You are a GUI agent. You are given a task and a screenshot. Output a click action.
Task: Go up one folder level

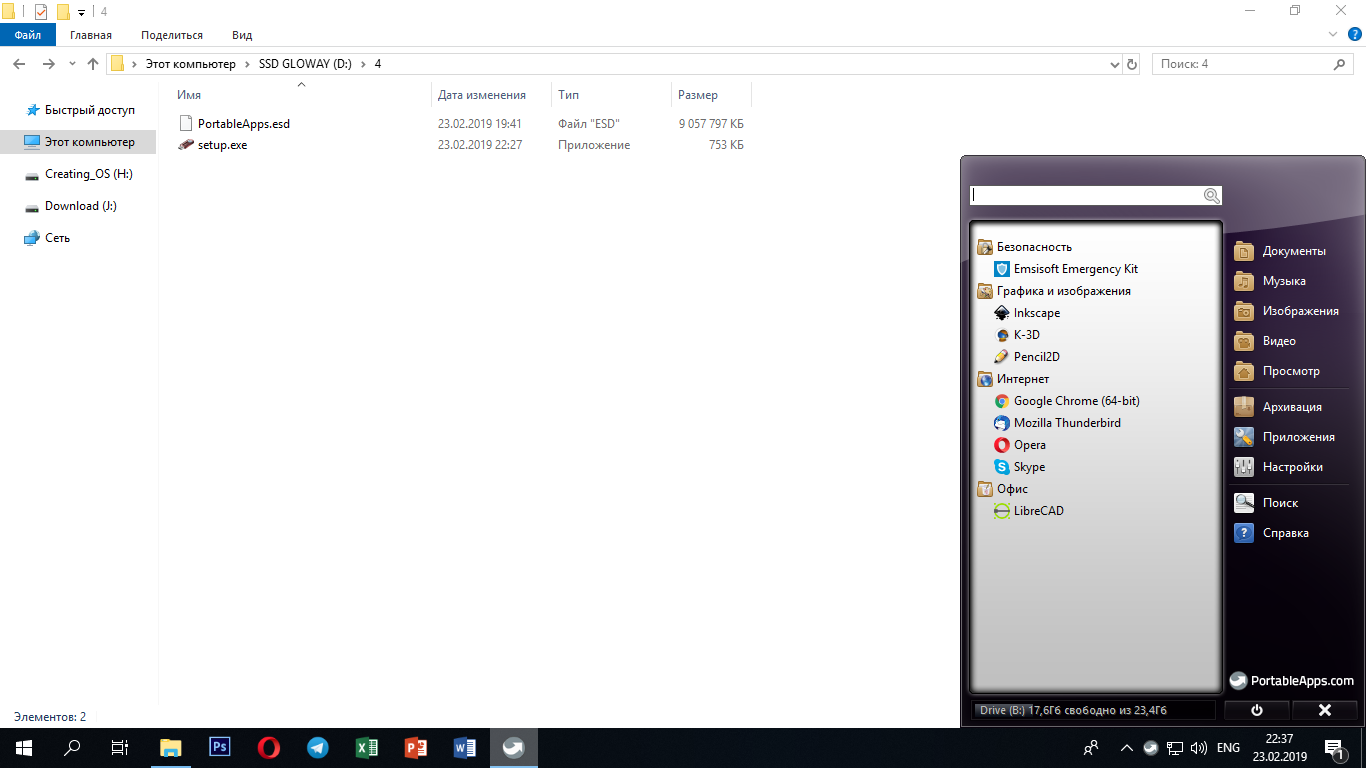click(93, 64)
